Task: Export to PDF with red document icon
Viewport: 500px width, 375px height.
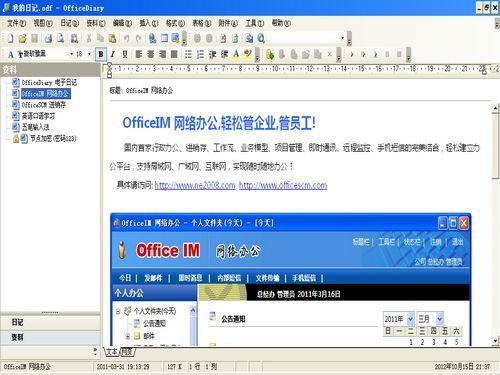Action: point(223,38)
